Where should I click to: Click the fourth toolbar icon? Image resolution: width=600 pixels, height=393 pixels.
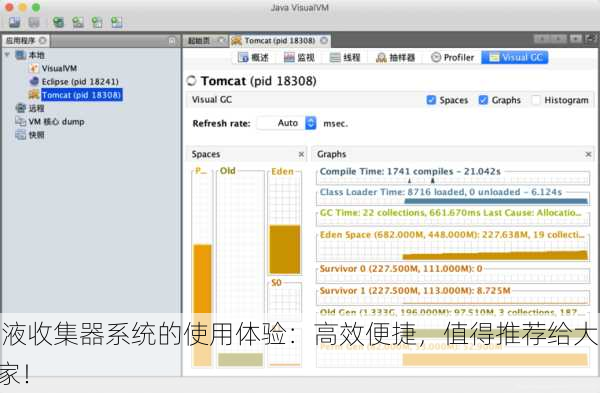[78, 22]
